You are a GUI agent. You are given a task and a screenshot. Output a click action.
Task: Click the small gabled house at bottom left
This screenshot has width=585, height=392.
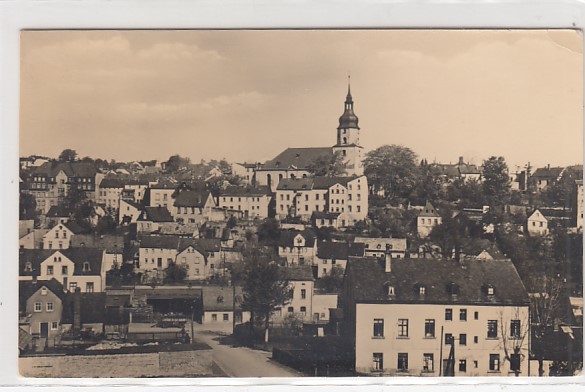coord(42,307)
